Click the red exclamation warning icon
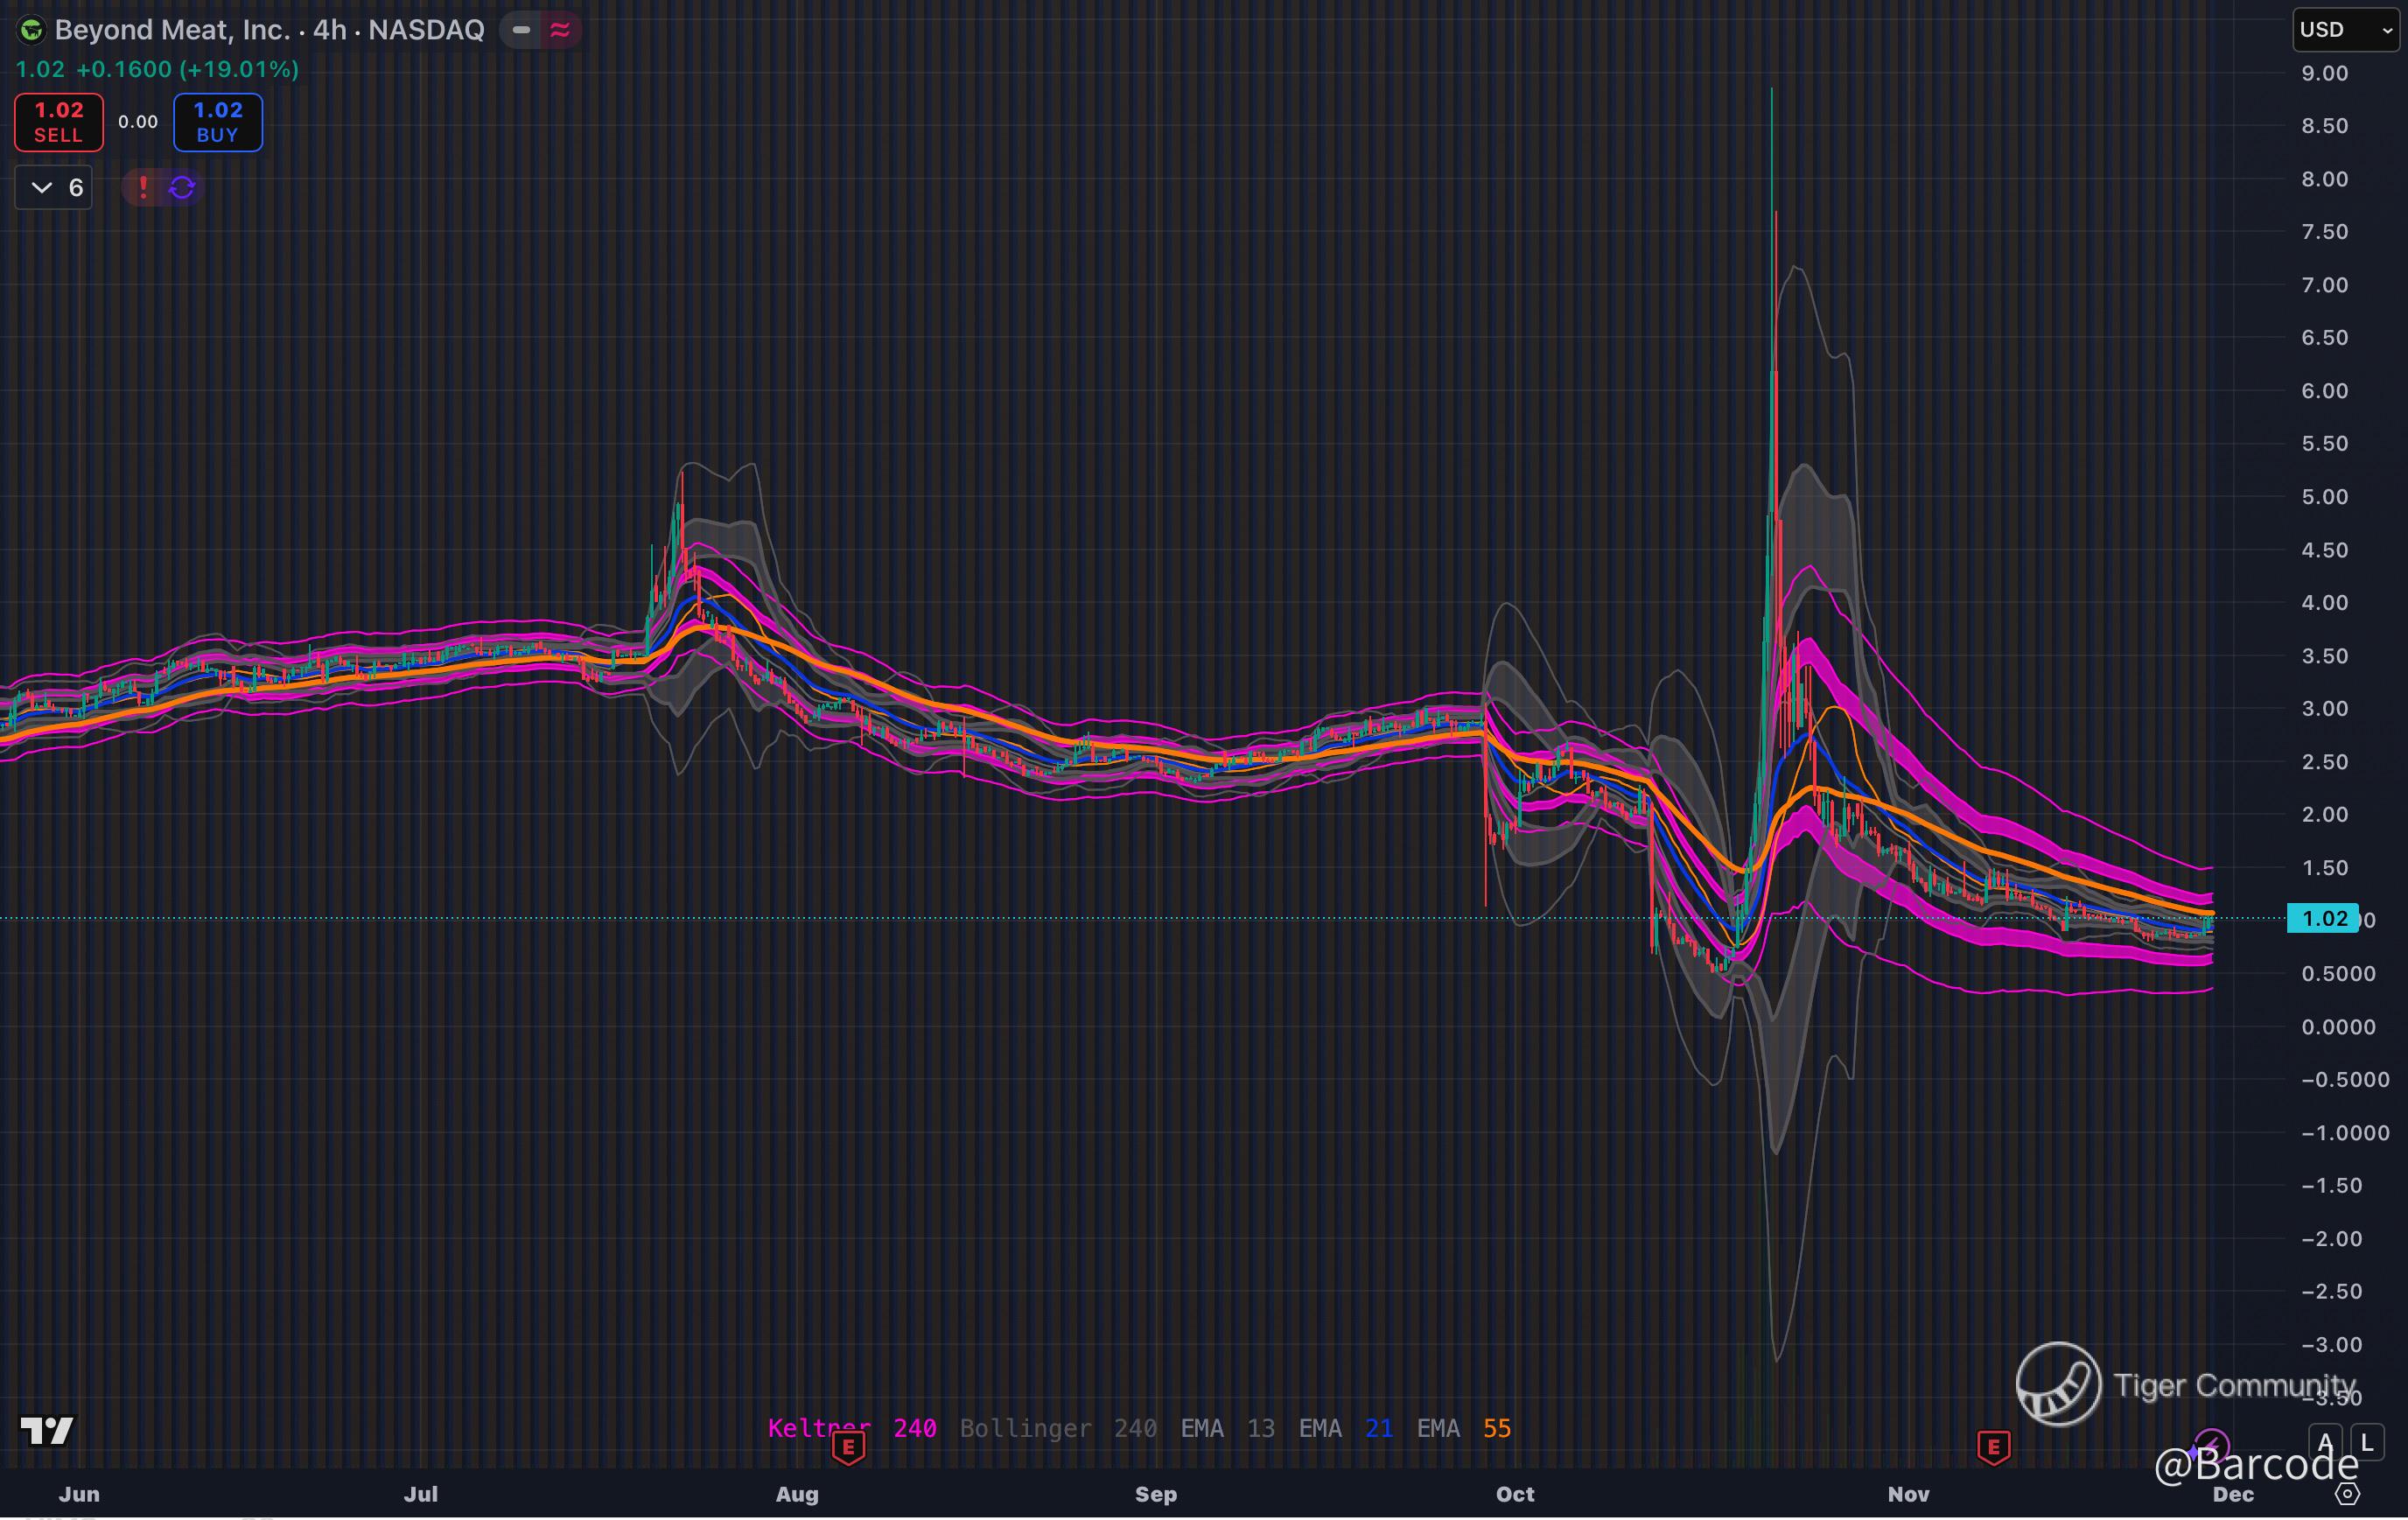The width and height of the screenshot is (2408, 1520). (x=143, y=187)
